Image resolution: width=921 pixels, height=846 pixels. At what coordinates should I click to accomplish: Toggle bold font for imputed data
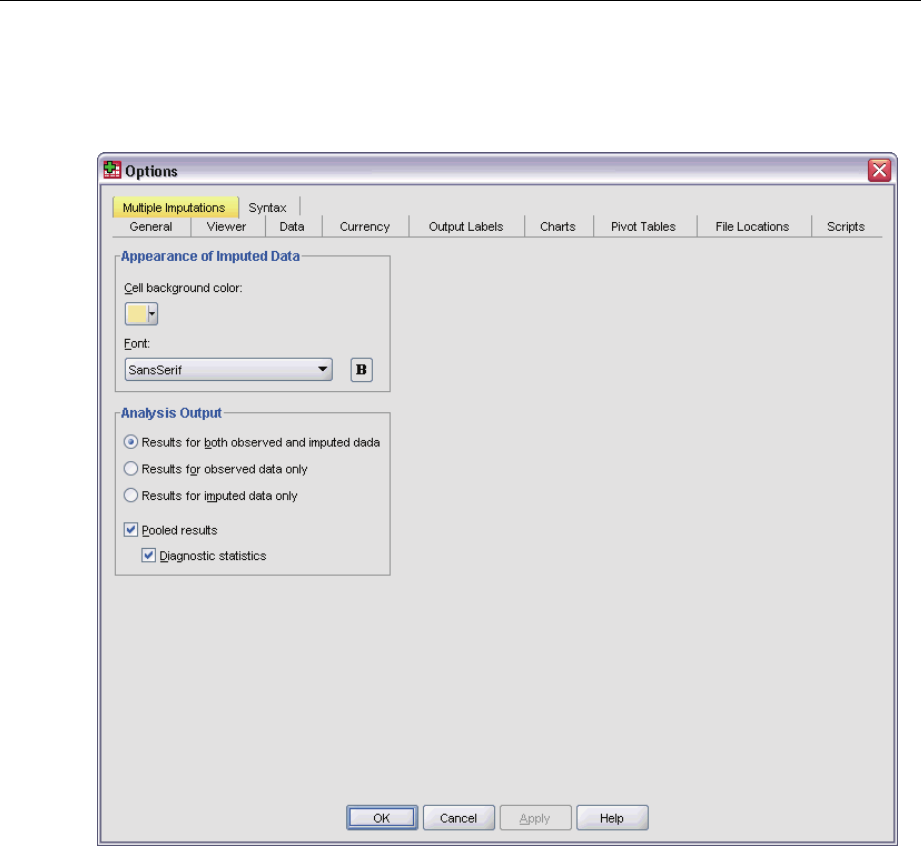(361, 370)
